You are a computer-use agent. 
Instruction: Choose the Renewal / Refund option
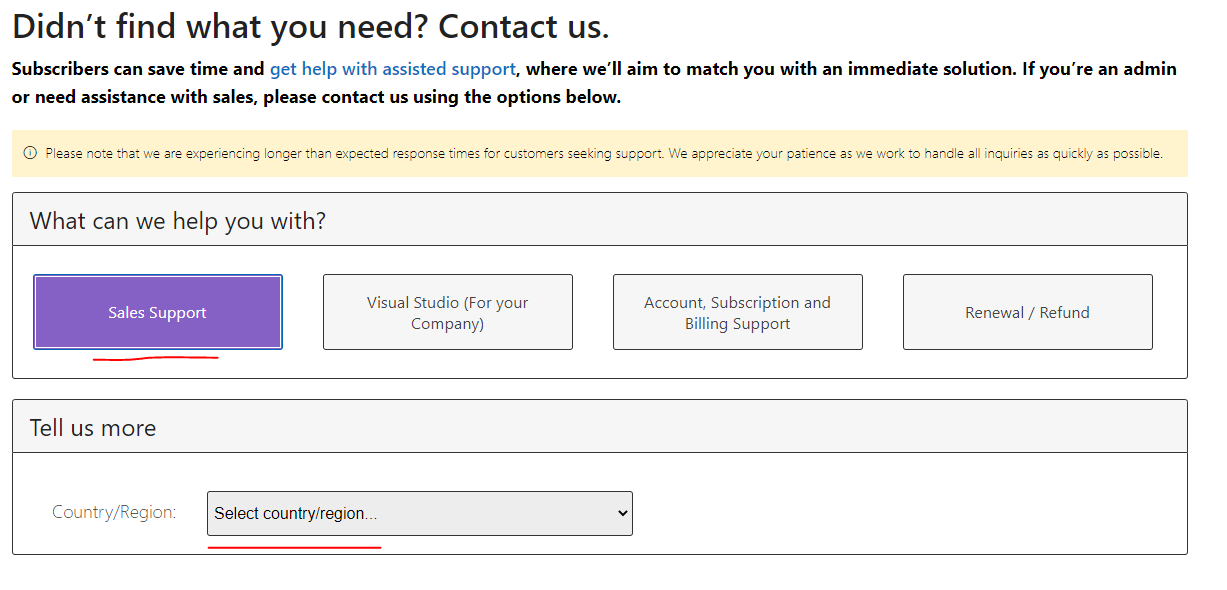click(1028, 312)
